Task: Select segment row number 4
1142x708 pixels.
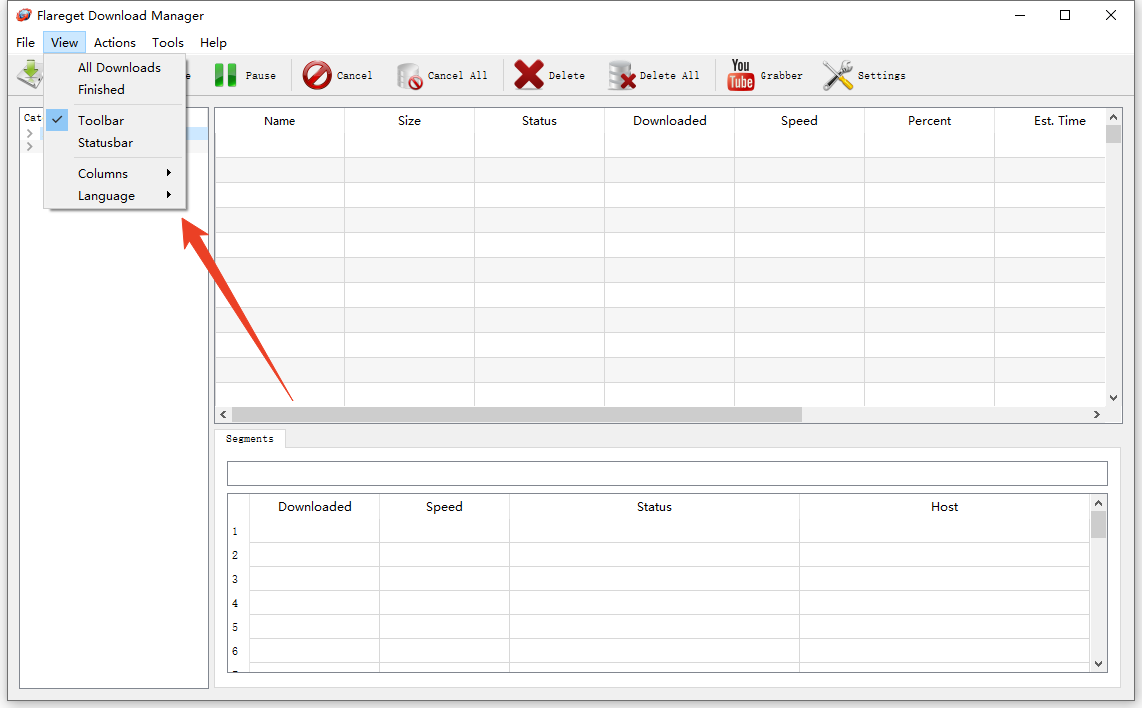Action: pyautogui.click(x=235, y=603)
